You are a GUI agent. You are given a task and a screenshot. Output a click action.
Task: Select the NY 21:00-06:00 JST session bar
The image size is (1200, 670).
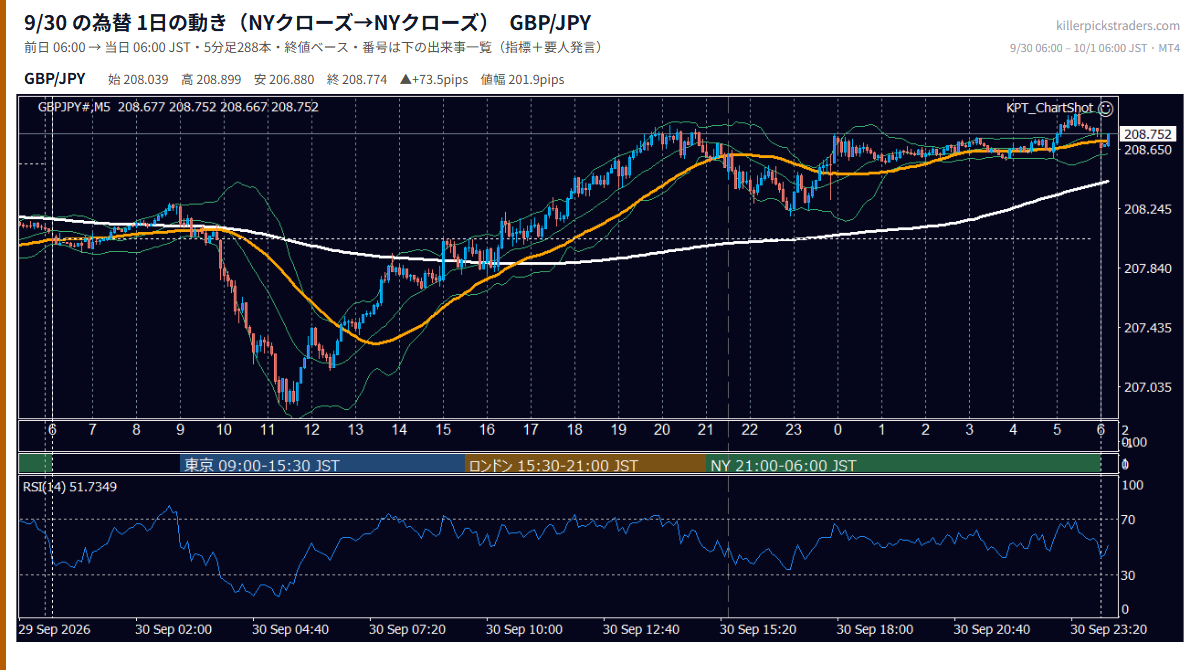[903, 465]
